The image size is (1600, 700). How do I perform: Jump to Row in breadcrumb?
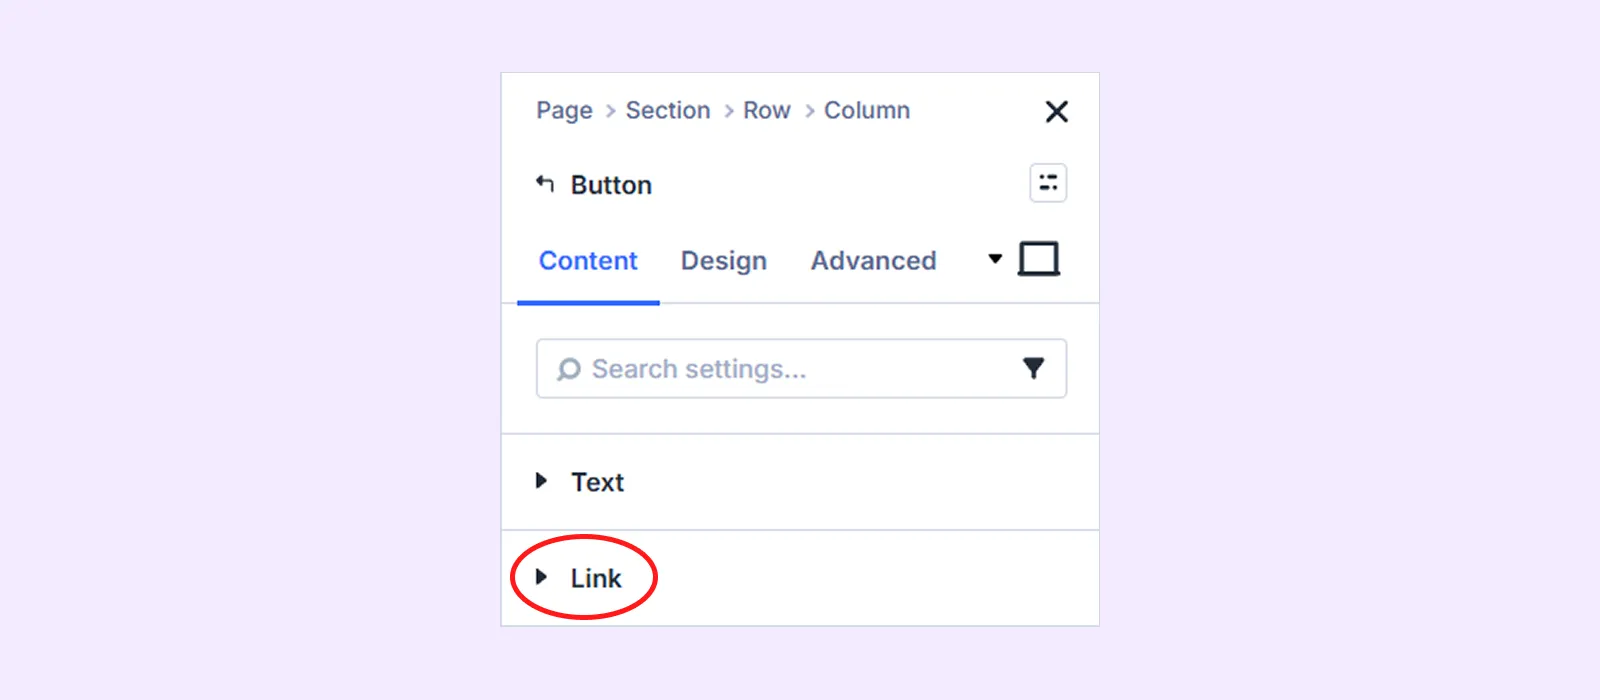[766, 110]
